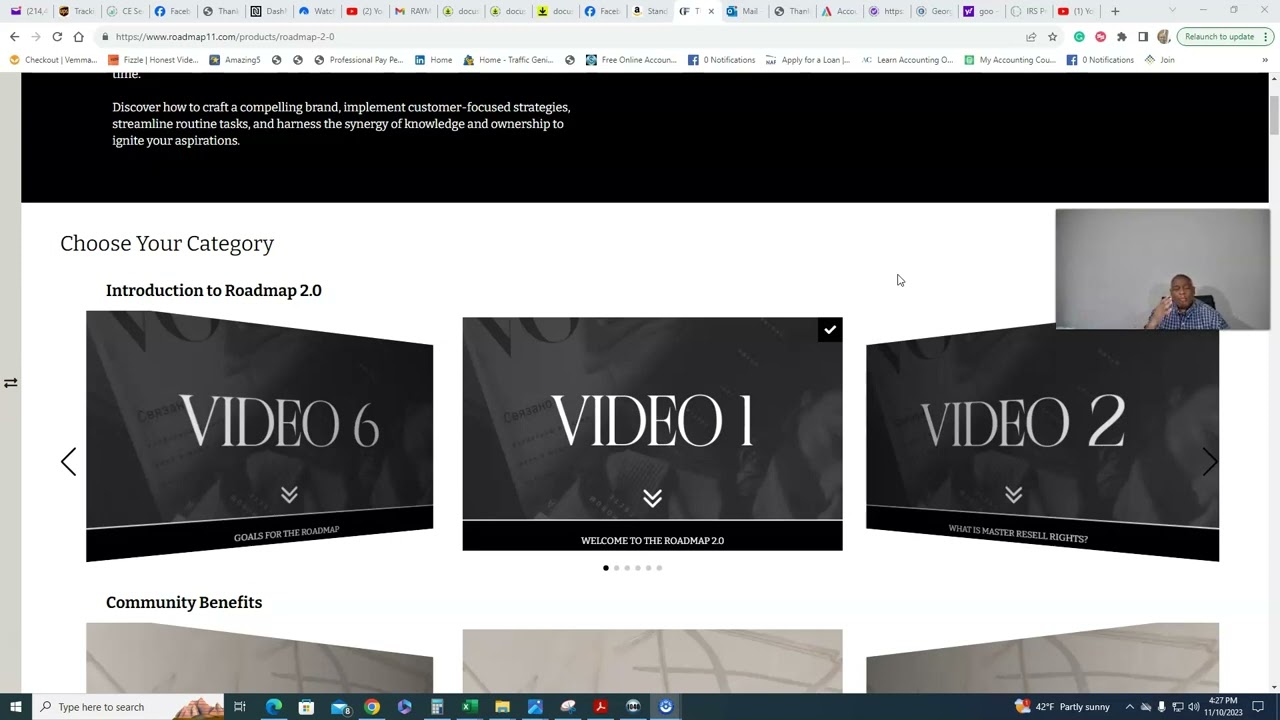Toggle the completed checkmark on Video 1
This screenshot has height=720, width=1280.
point(830,330)
